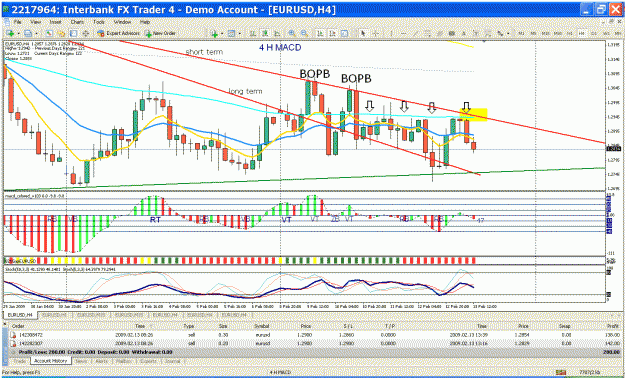Switch timeframe to M1
Image resolution: width=625 pixels, height=378 pixels.
coord(521,33)
